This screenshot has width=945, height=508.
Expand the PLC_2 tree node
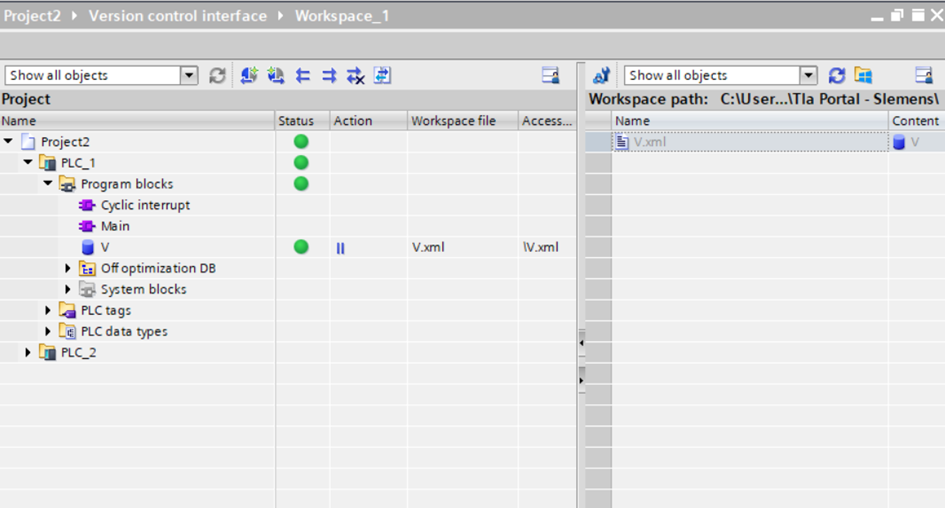point(28,353)
